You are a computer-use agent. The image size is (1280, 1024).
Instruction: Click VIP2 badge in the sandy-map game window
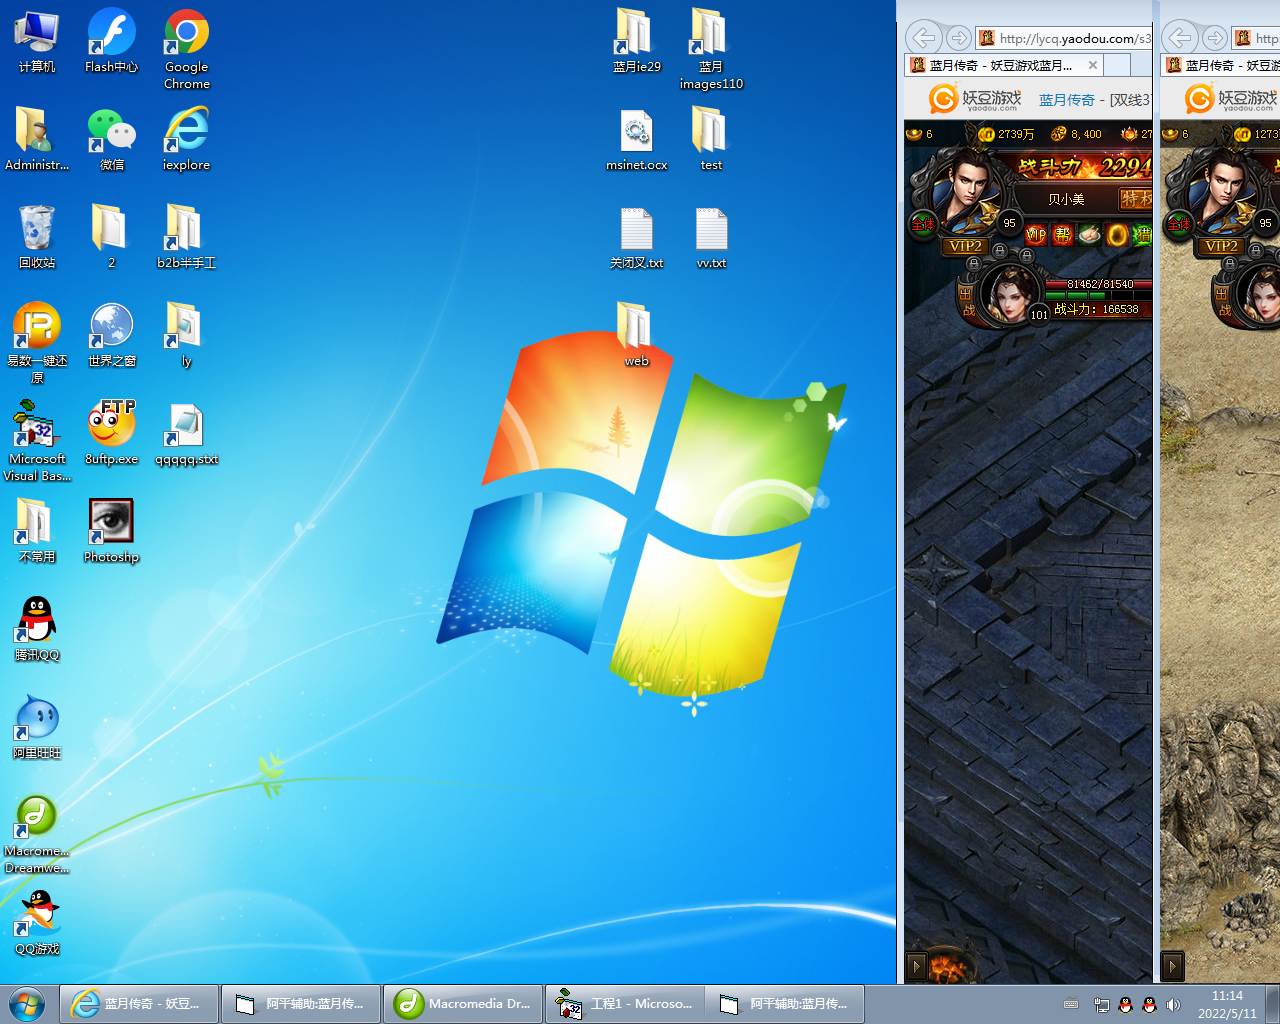tap(1221, 246)
